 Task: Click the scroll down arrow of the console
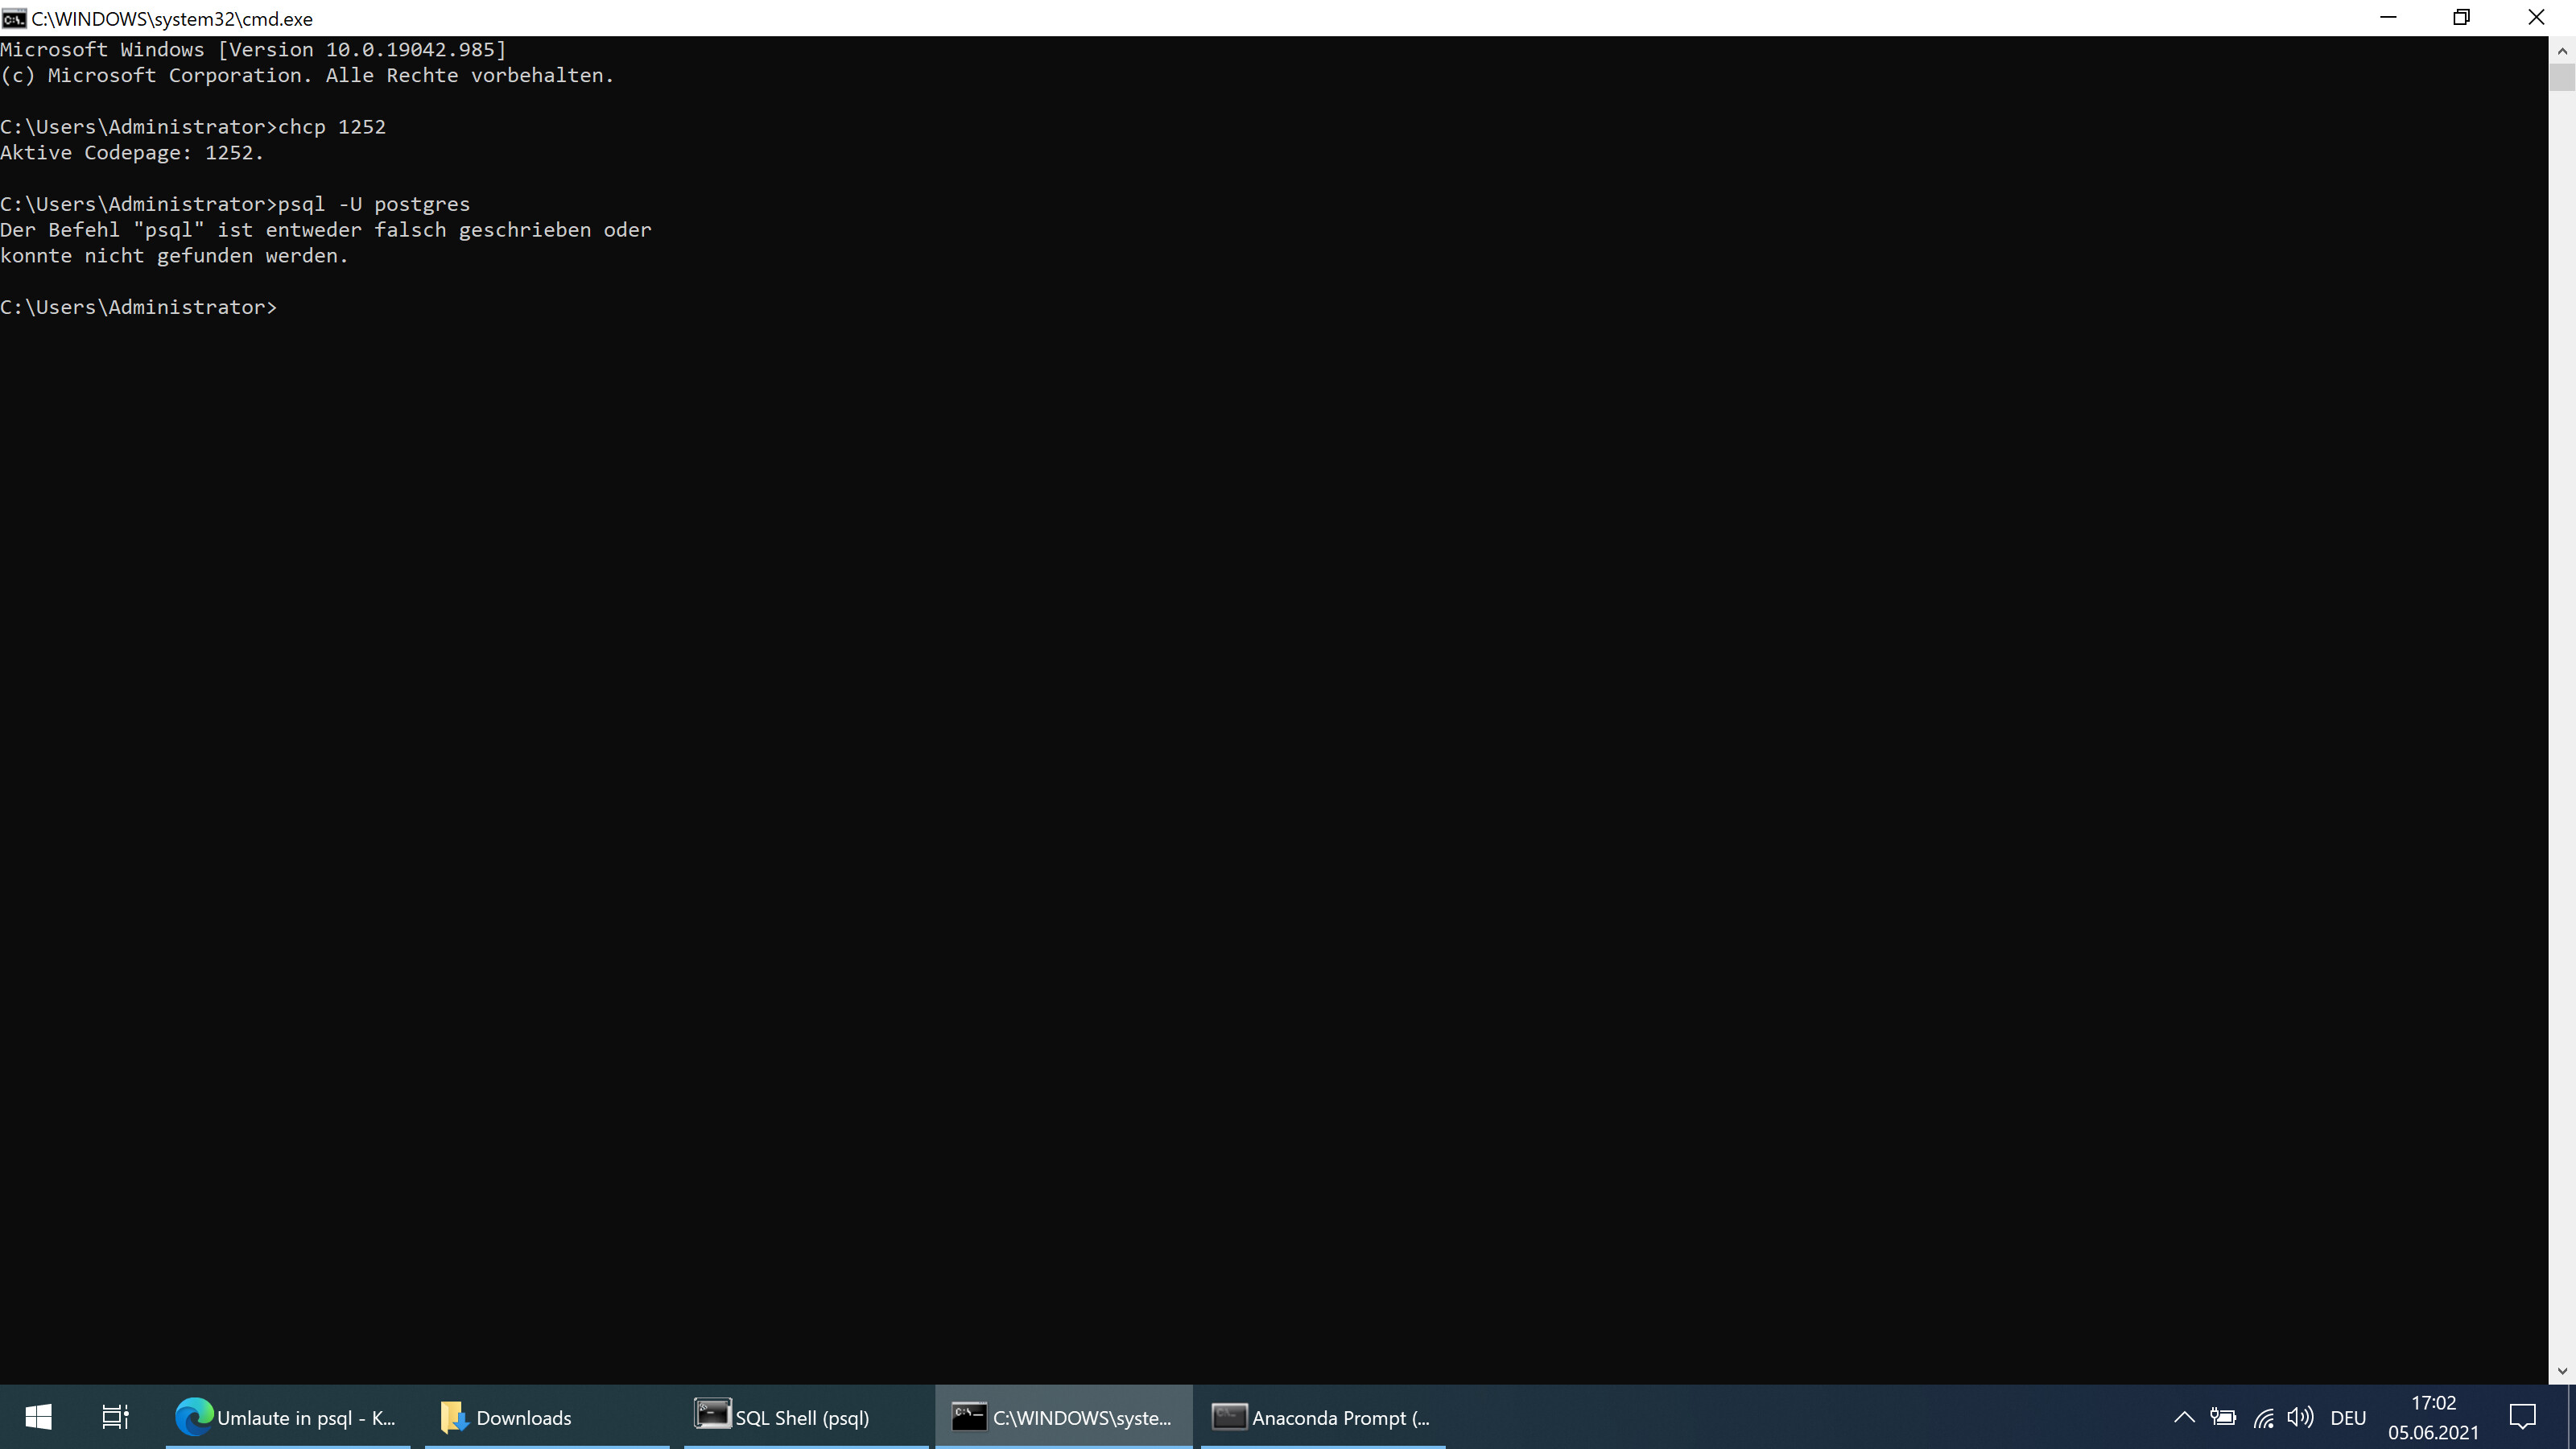[x=2562, y=1371]
